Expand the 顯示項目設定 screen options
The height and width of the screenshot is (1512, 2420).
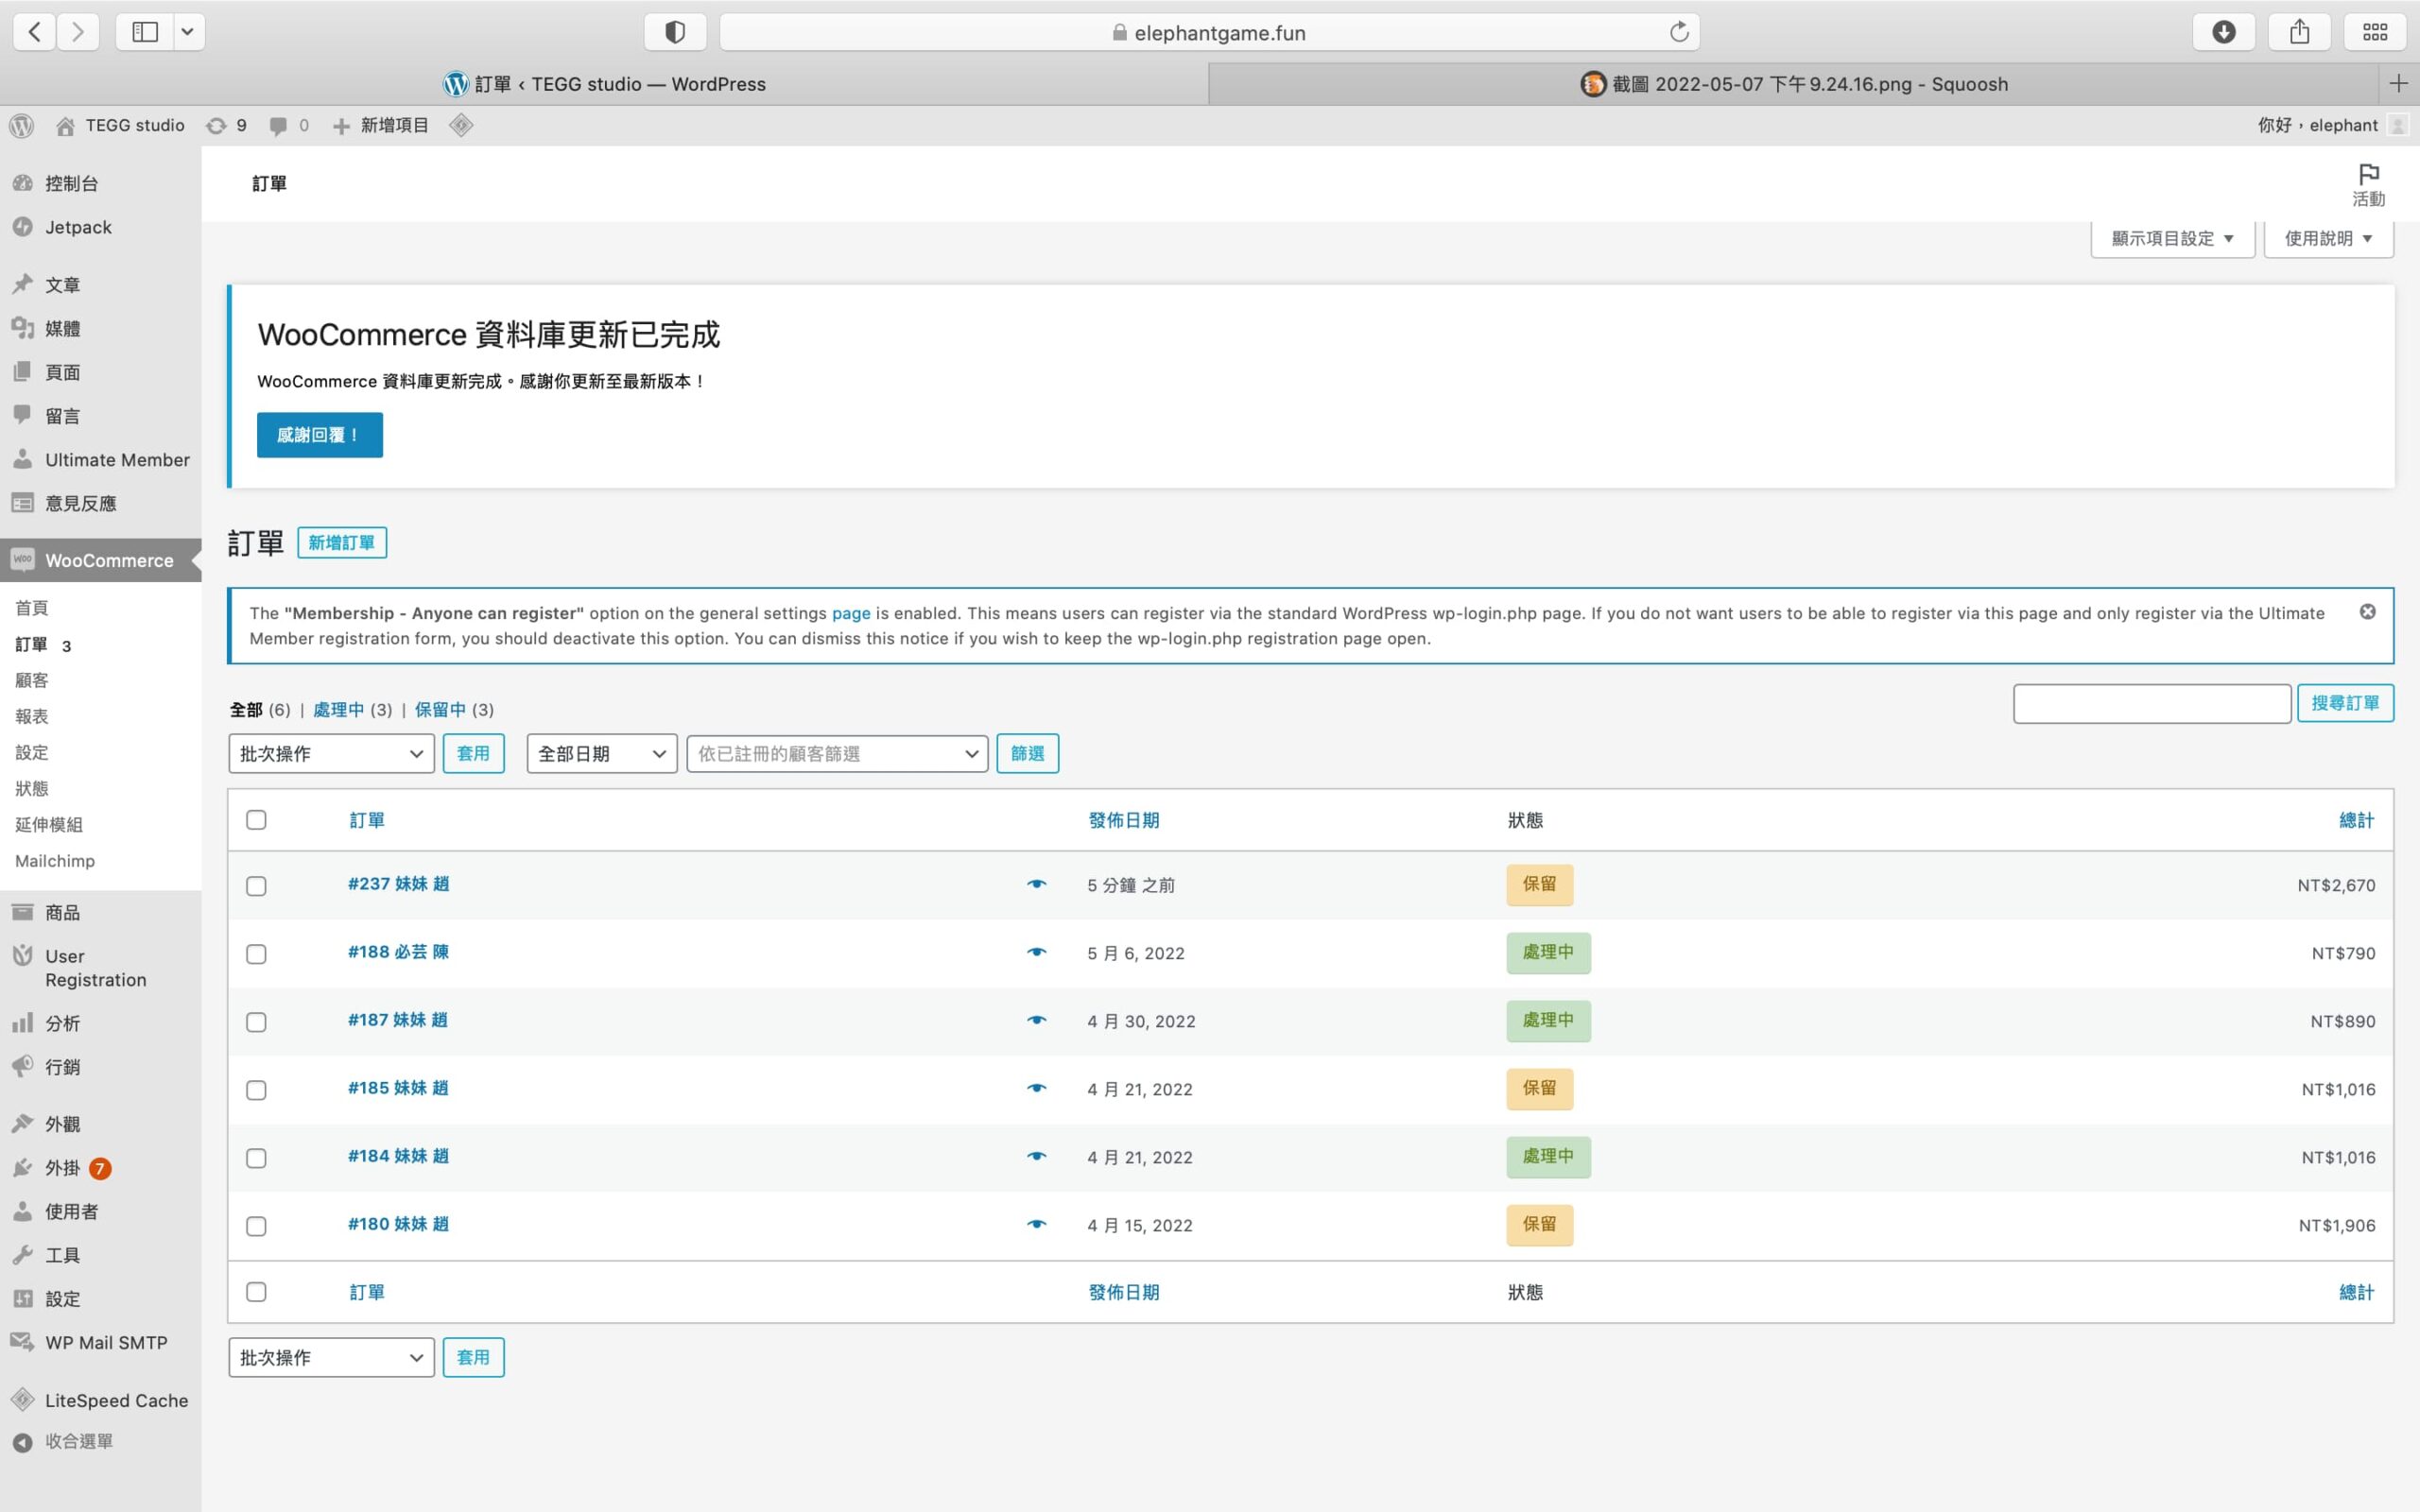tap(2171, 239)
